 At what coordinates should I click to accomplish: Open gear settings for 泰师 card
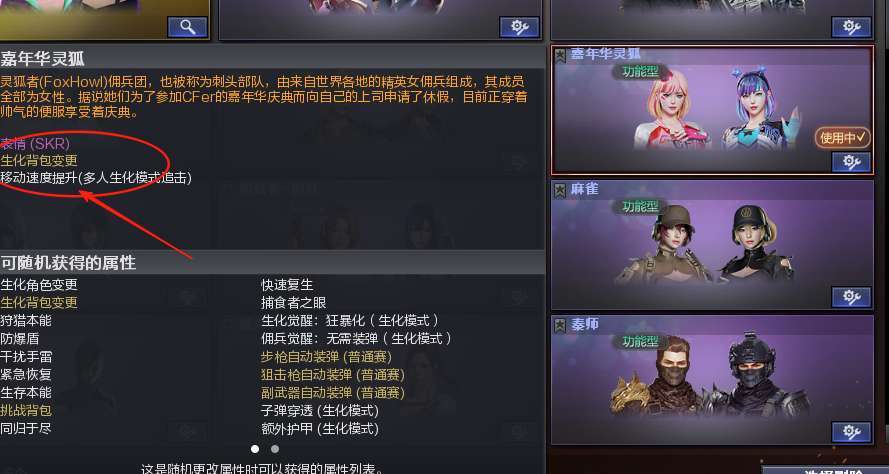851,432
